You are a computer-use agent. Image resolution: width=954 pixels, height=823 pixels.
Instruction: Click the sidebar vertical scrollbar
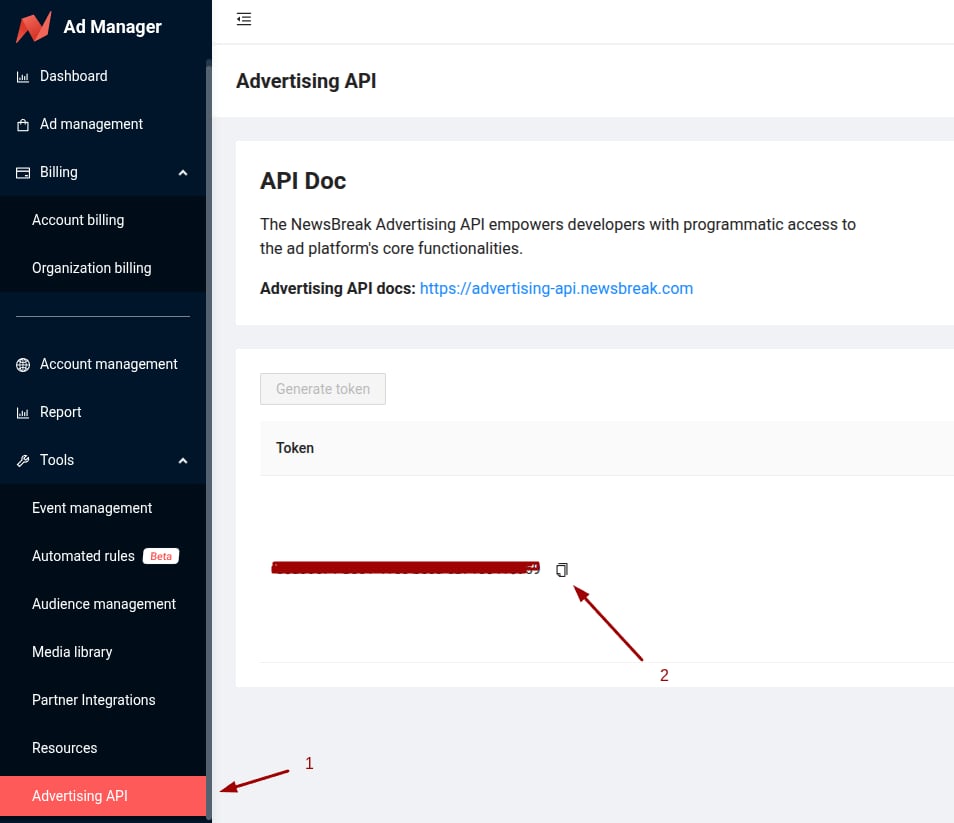pos(209,438)
